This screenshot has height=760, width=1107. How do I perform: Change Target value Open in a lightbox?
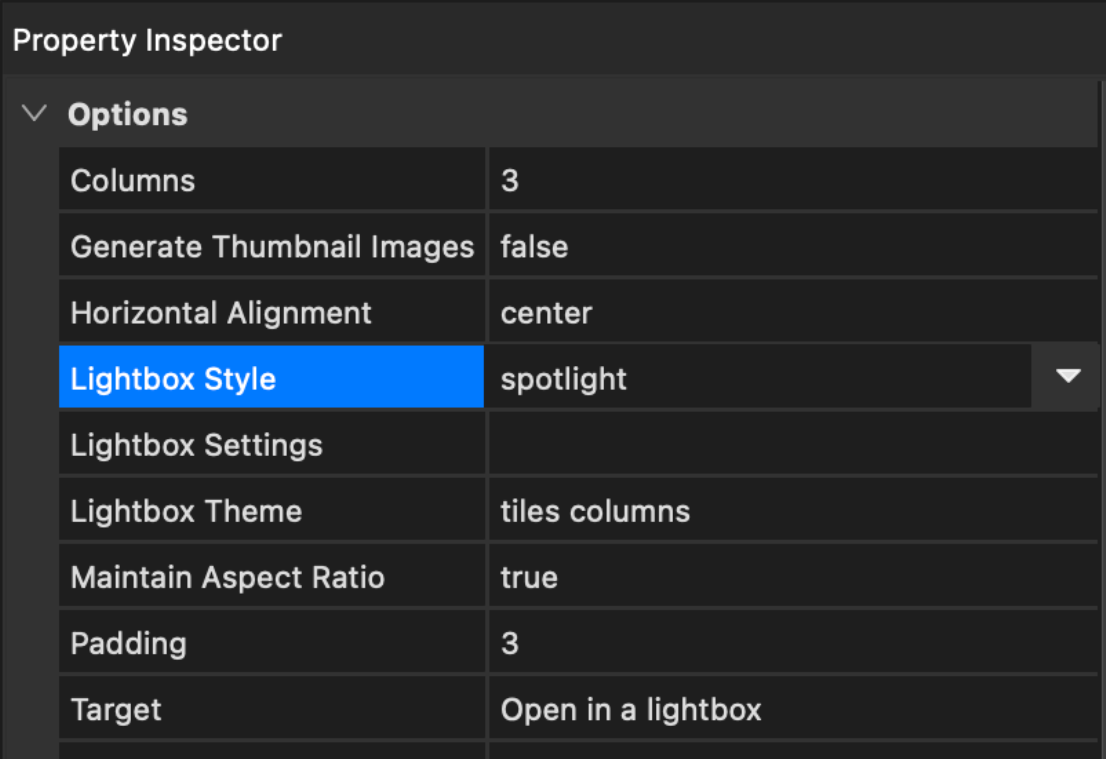pos(790,709)
